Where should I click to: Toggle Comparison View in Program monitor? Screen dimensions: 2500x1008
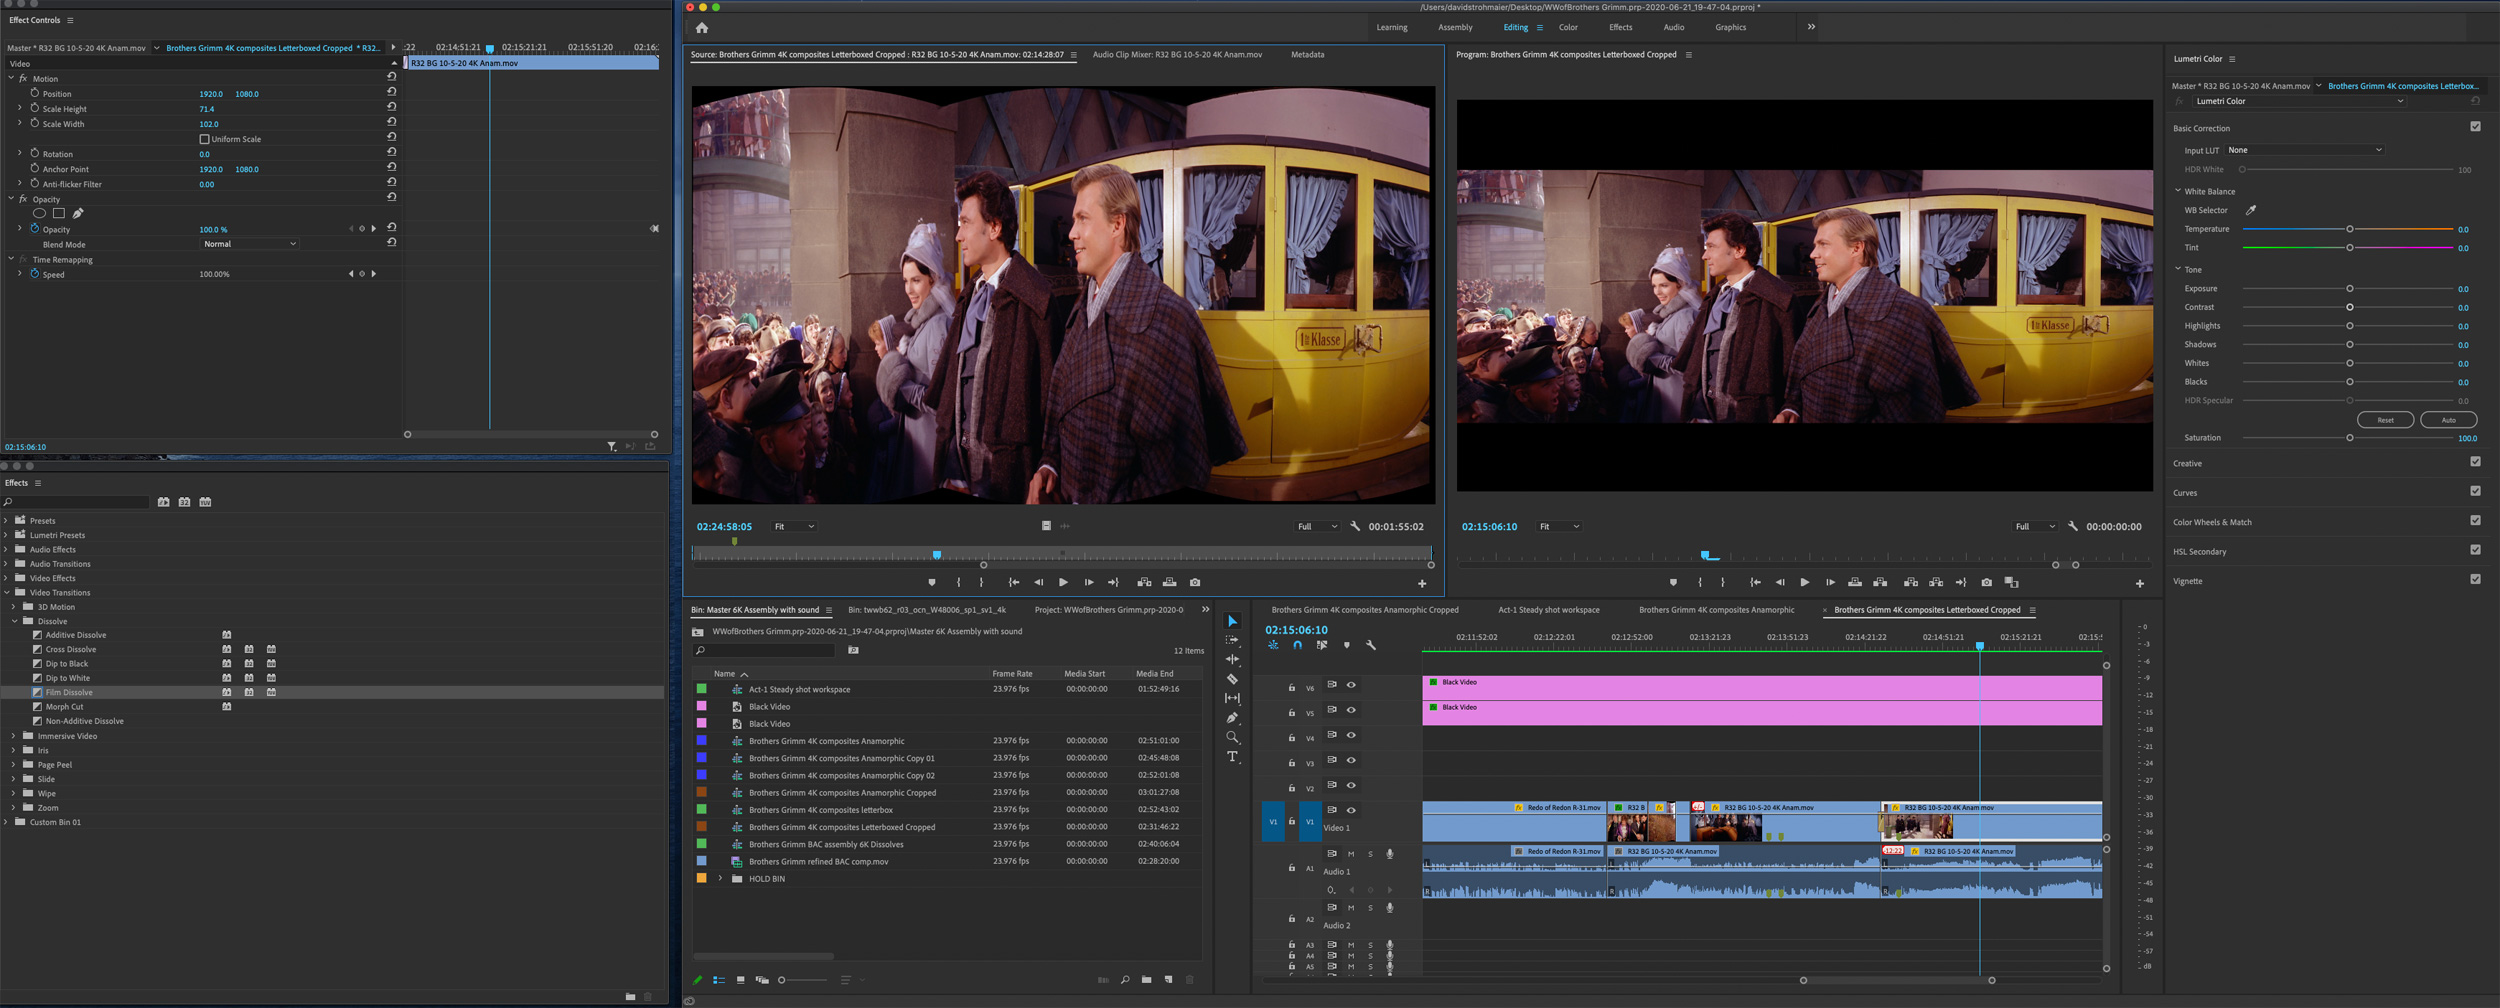2011,582
